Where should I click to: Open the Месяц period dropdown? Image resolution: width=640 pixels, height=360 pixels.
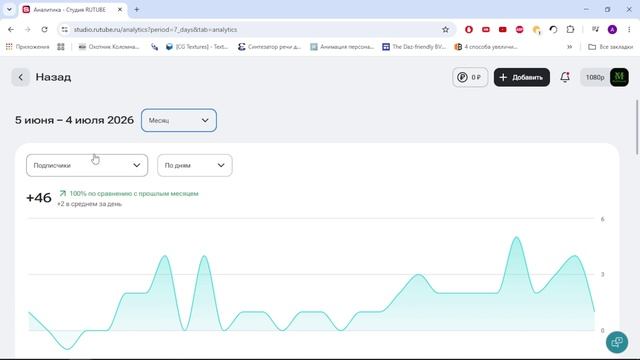(179, 120)
